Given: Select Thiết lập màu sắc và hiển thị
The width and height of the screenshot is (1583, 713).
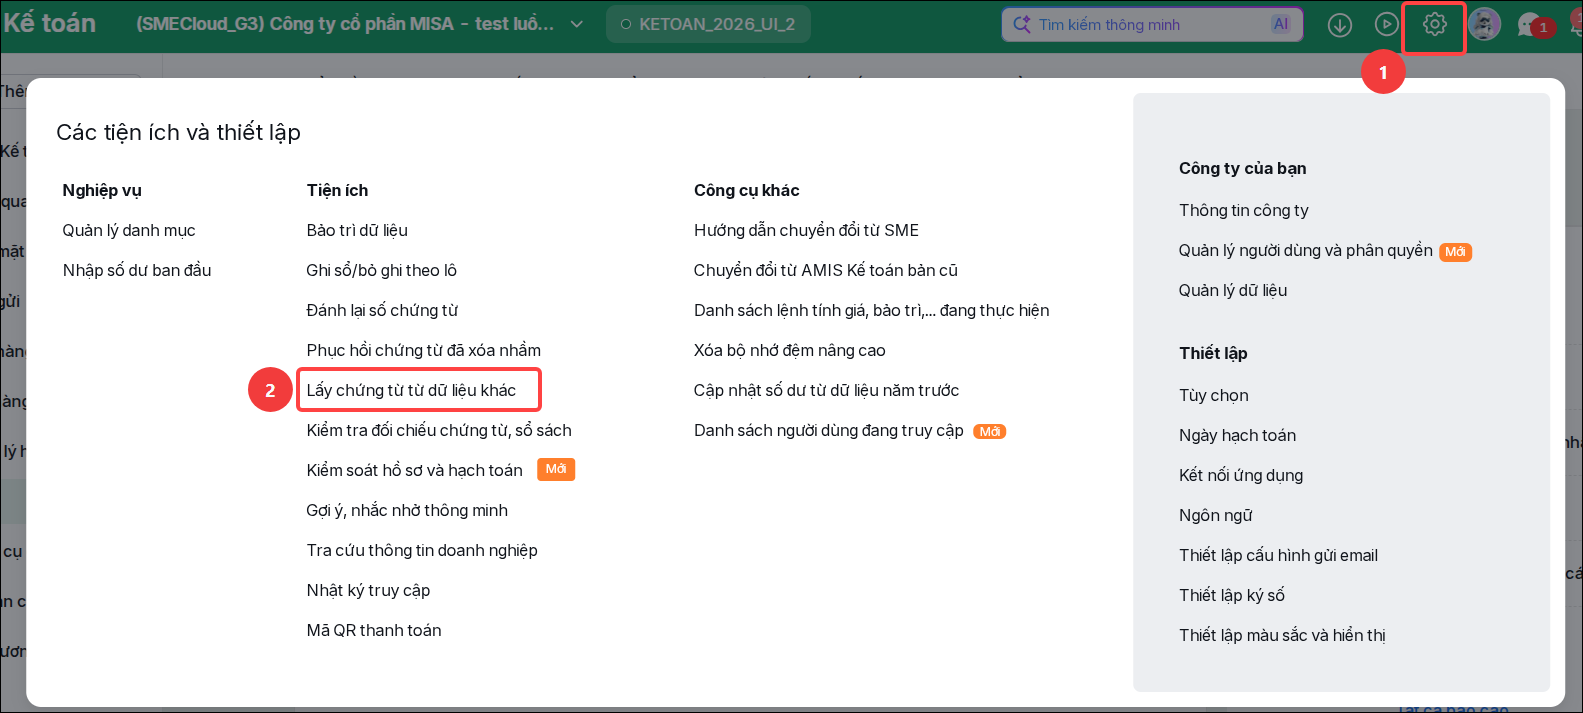Looking at the screenshot, I should (x=1282, y=635).
